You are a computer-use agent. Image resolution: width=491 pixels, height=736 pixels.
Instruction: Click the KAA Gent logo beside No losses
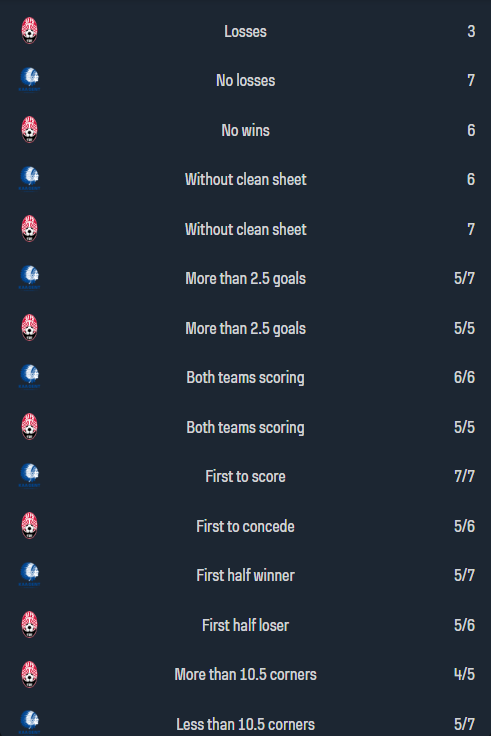(x=30, y=80)
